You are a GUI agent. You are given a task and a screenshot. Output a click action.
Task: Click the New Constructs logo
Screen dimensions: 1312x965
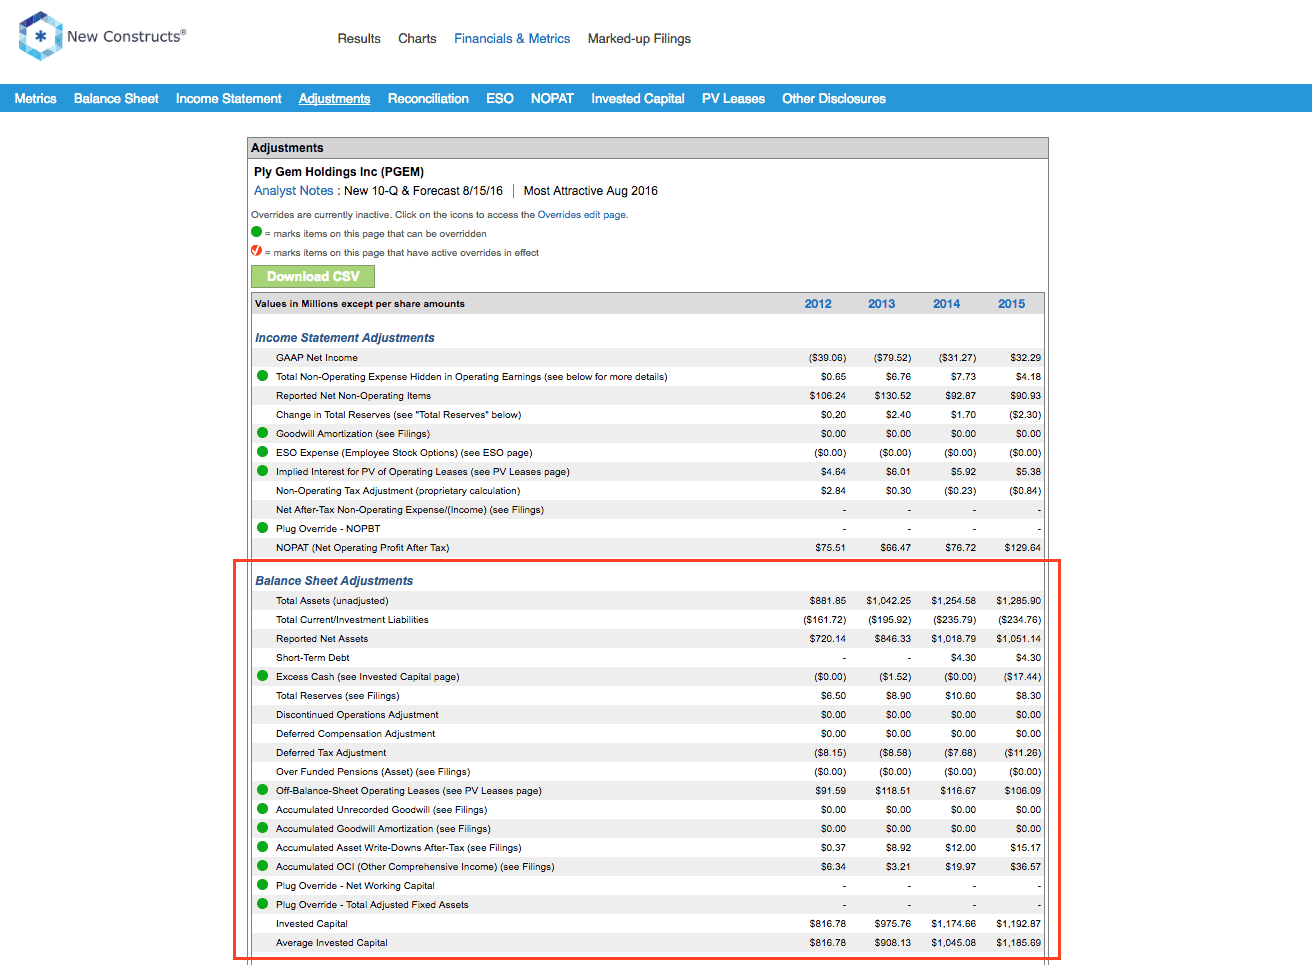click(x=102, y=36)
